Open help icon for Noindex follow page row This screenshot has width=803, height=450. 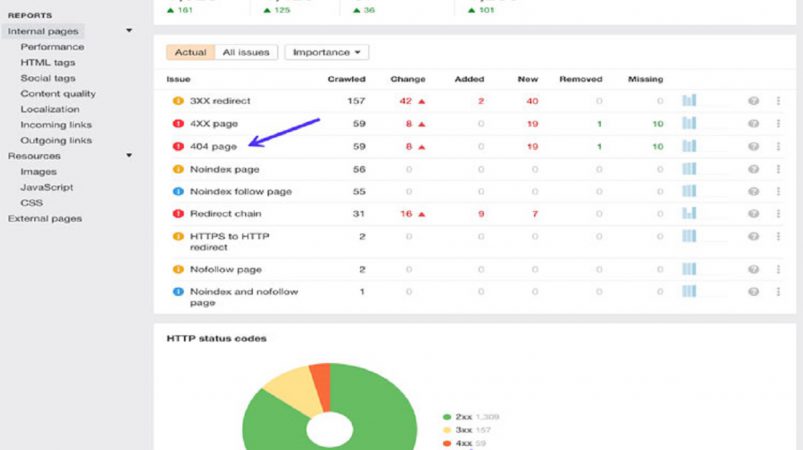click(x=753, y=191)
